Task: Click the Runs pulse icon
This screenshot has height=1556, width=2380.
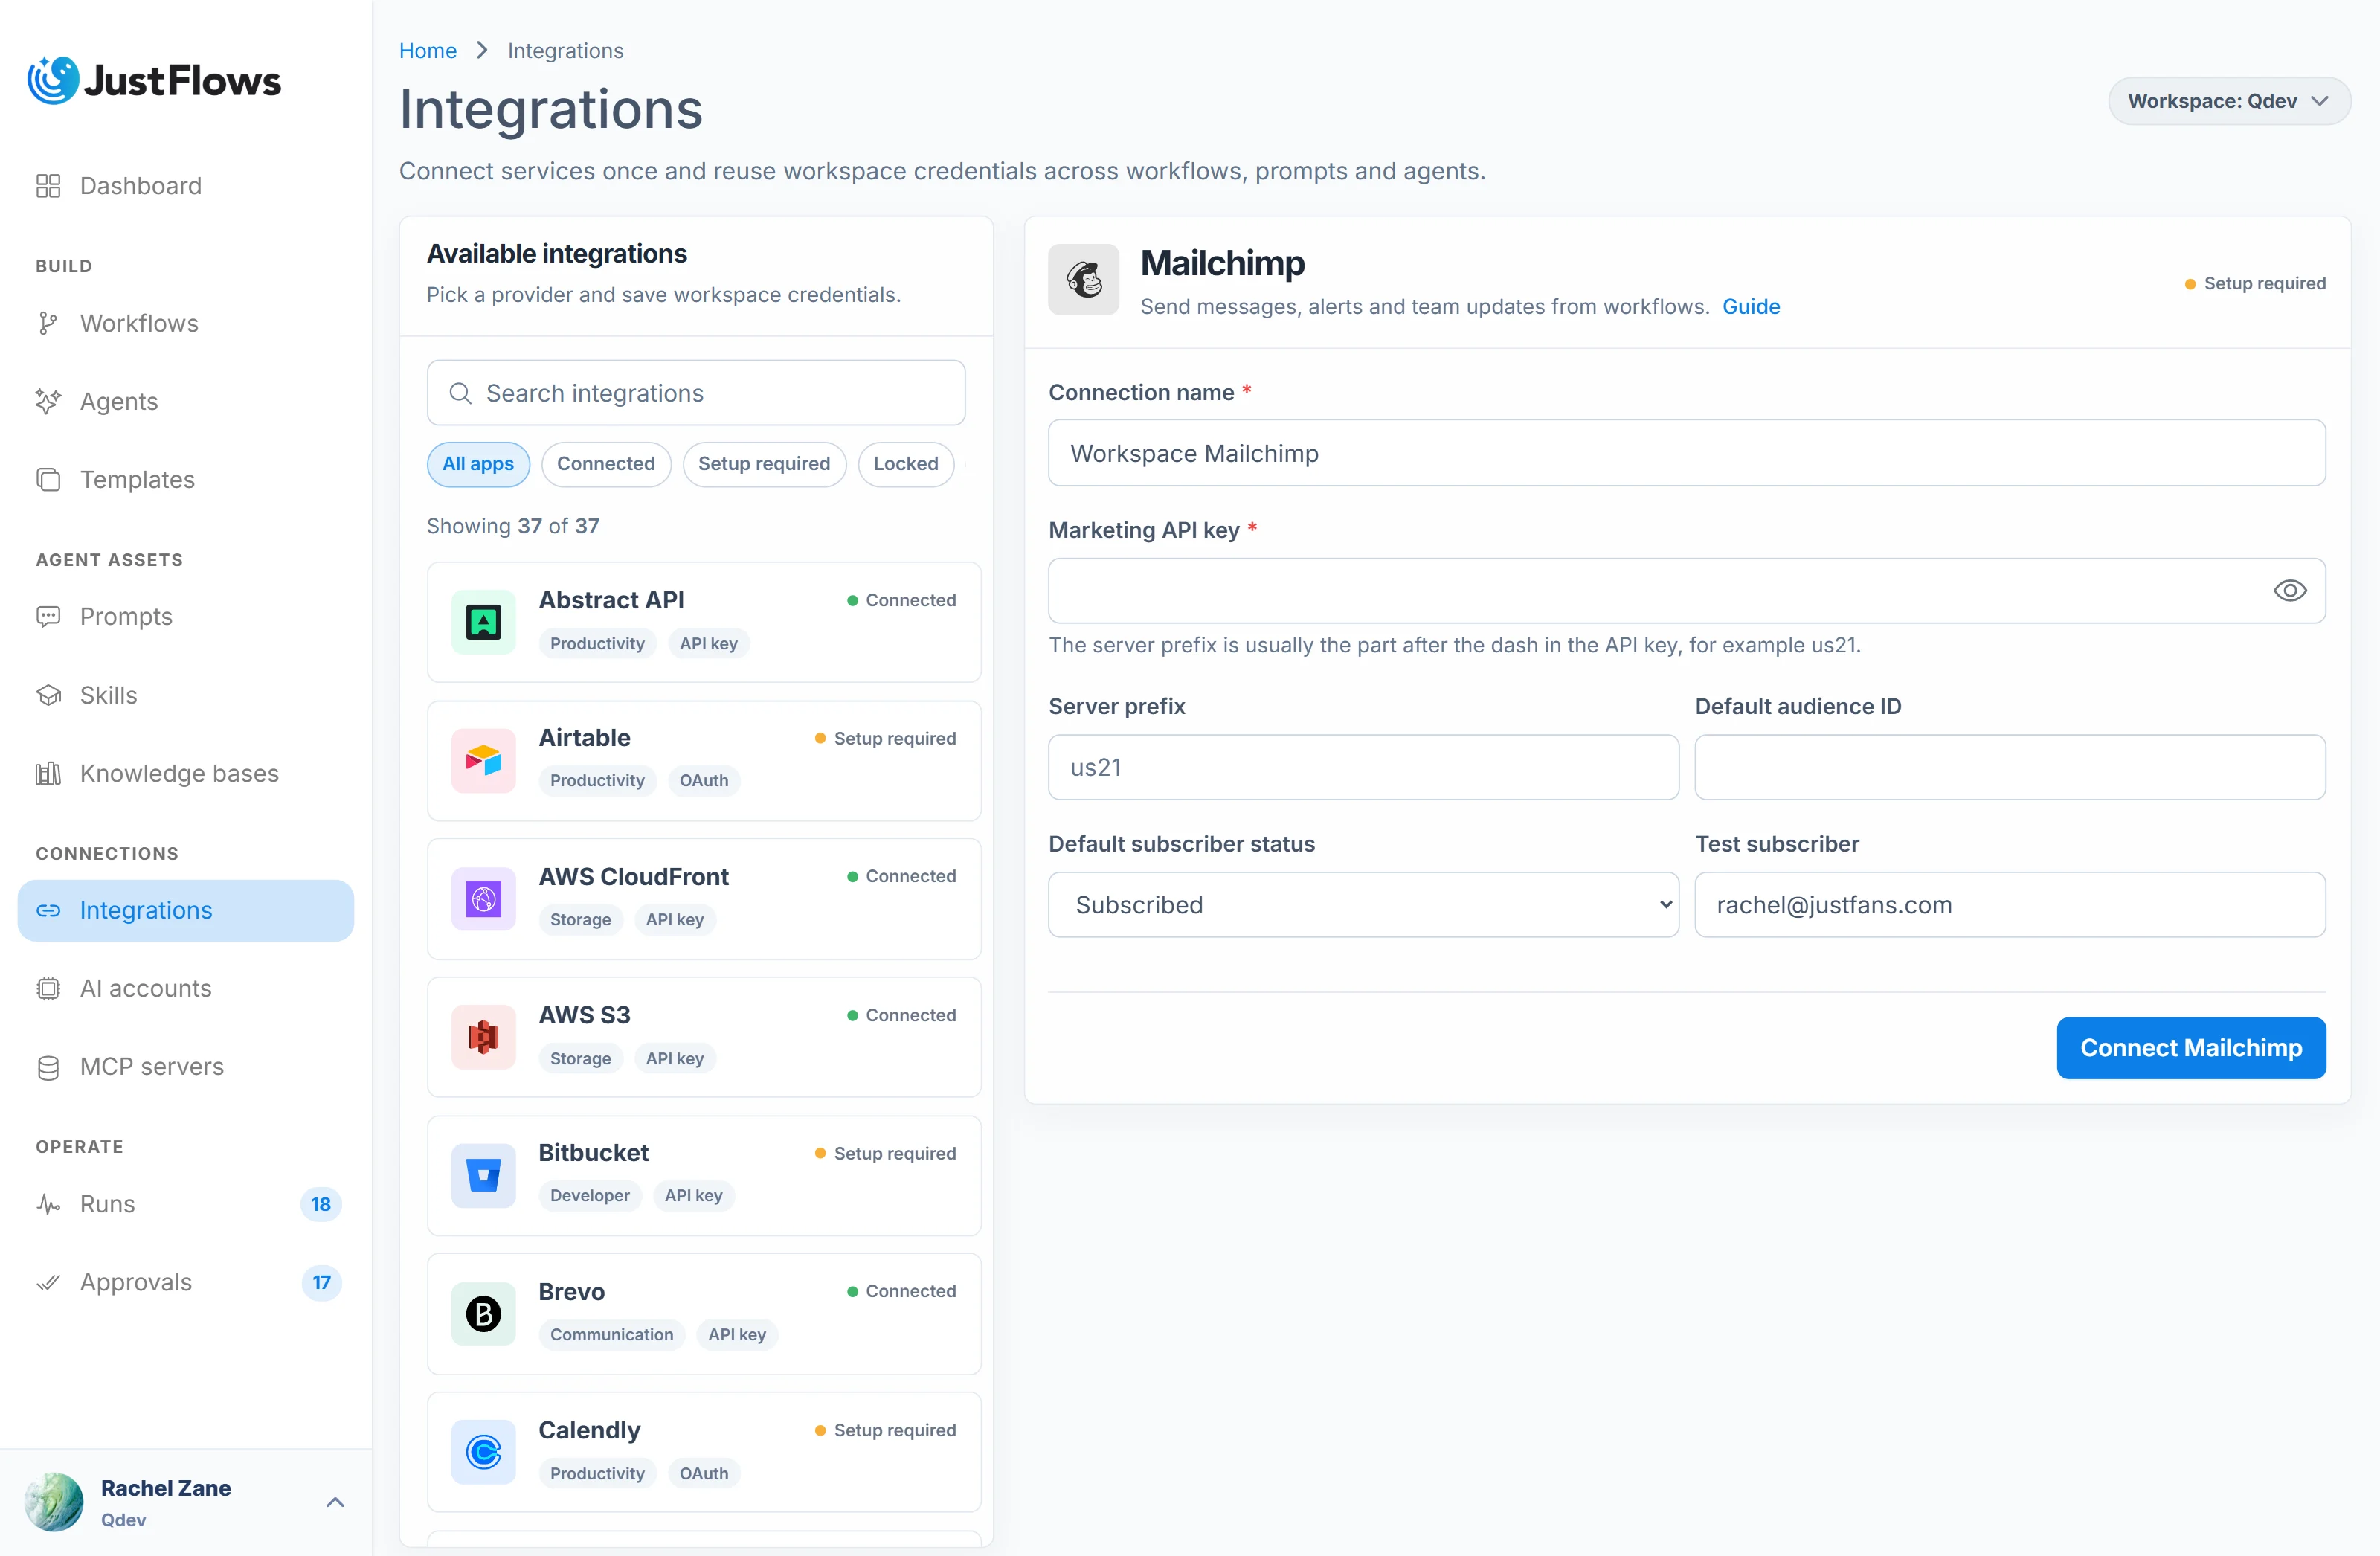Action: (x=48, y=1205)
